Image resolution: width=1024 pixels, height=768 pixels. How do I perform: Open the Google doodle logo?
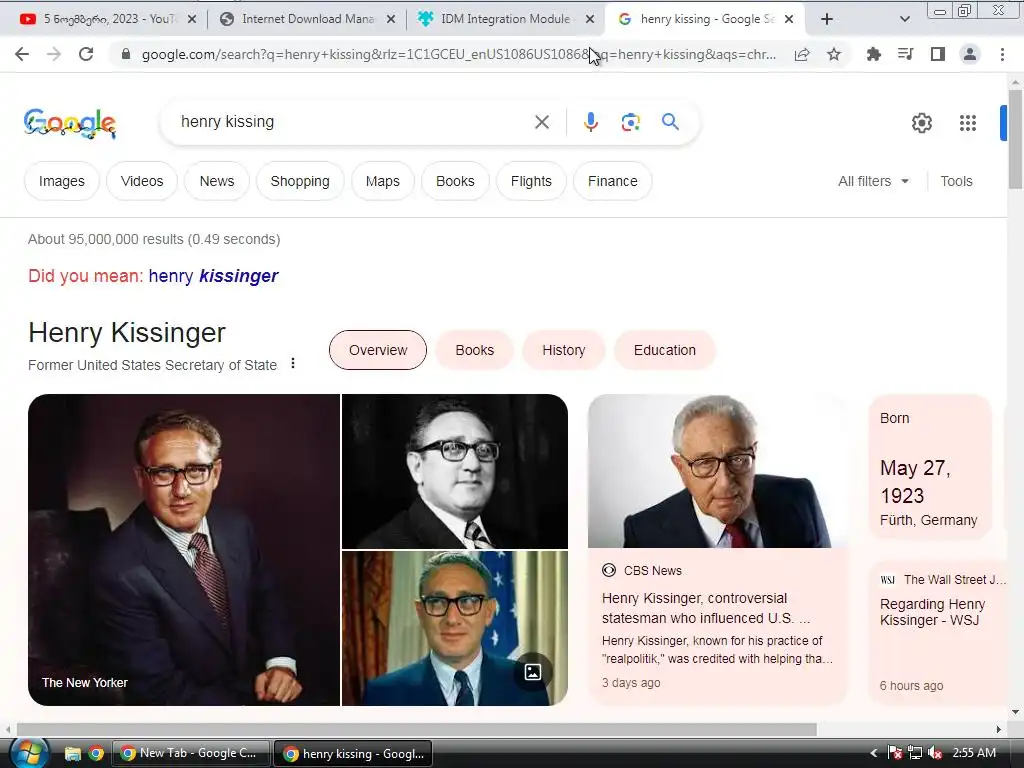click(70, 123)
